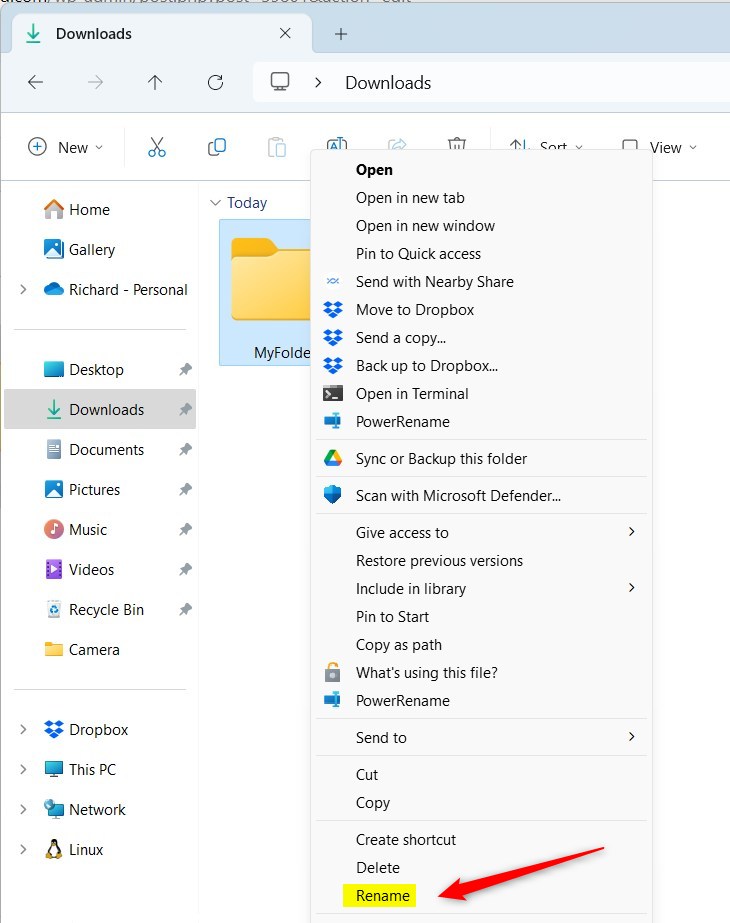The height and width of the screenshot is (923, 730).
Task: Select the MyFolder folder thumbnail
Action: (x=266, y=292)
